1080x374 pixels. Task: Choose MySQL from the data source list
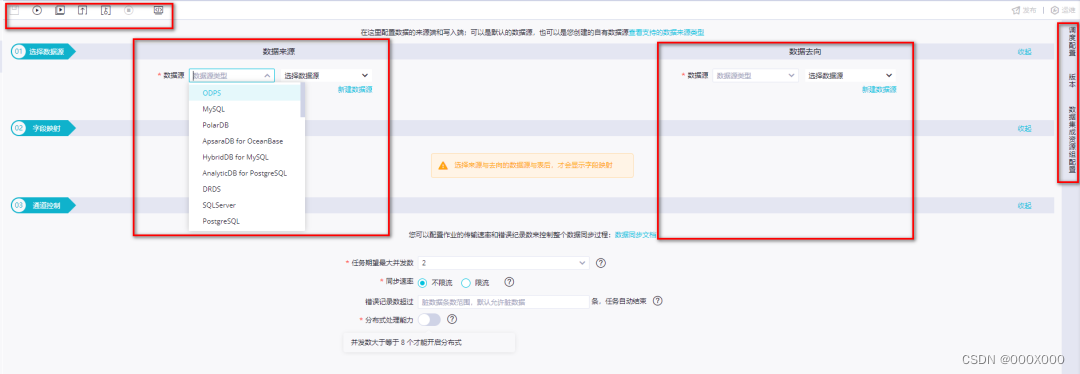coord(245,109)
